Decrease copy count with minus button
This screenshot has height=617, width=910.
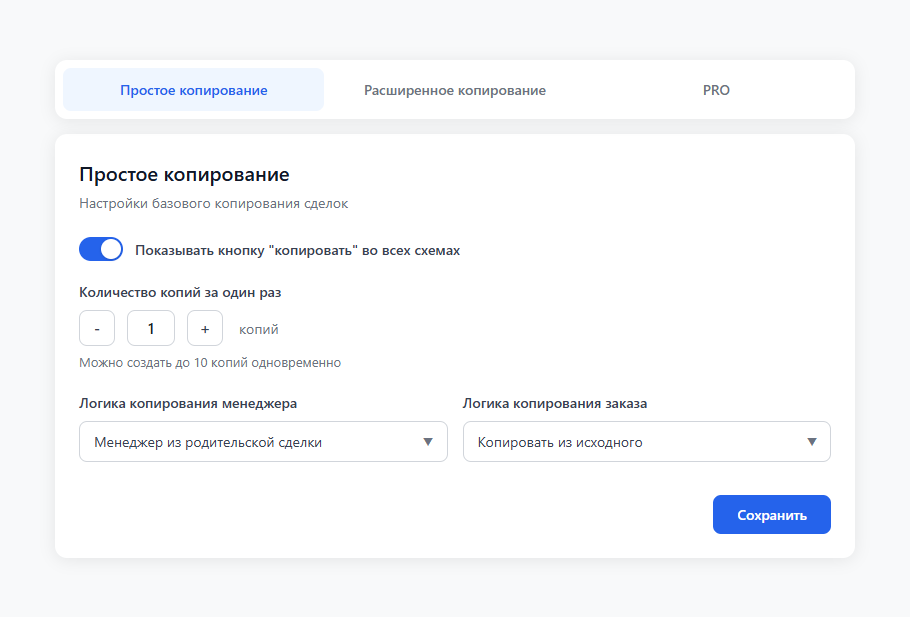pyautogui.click(x=97, y=329)
